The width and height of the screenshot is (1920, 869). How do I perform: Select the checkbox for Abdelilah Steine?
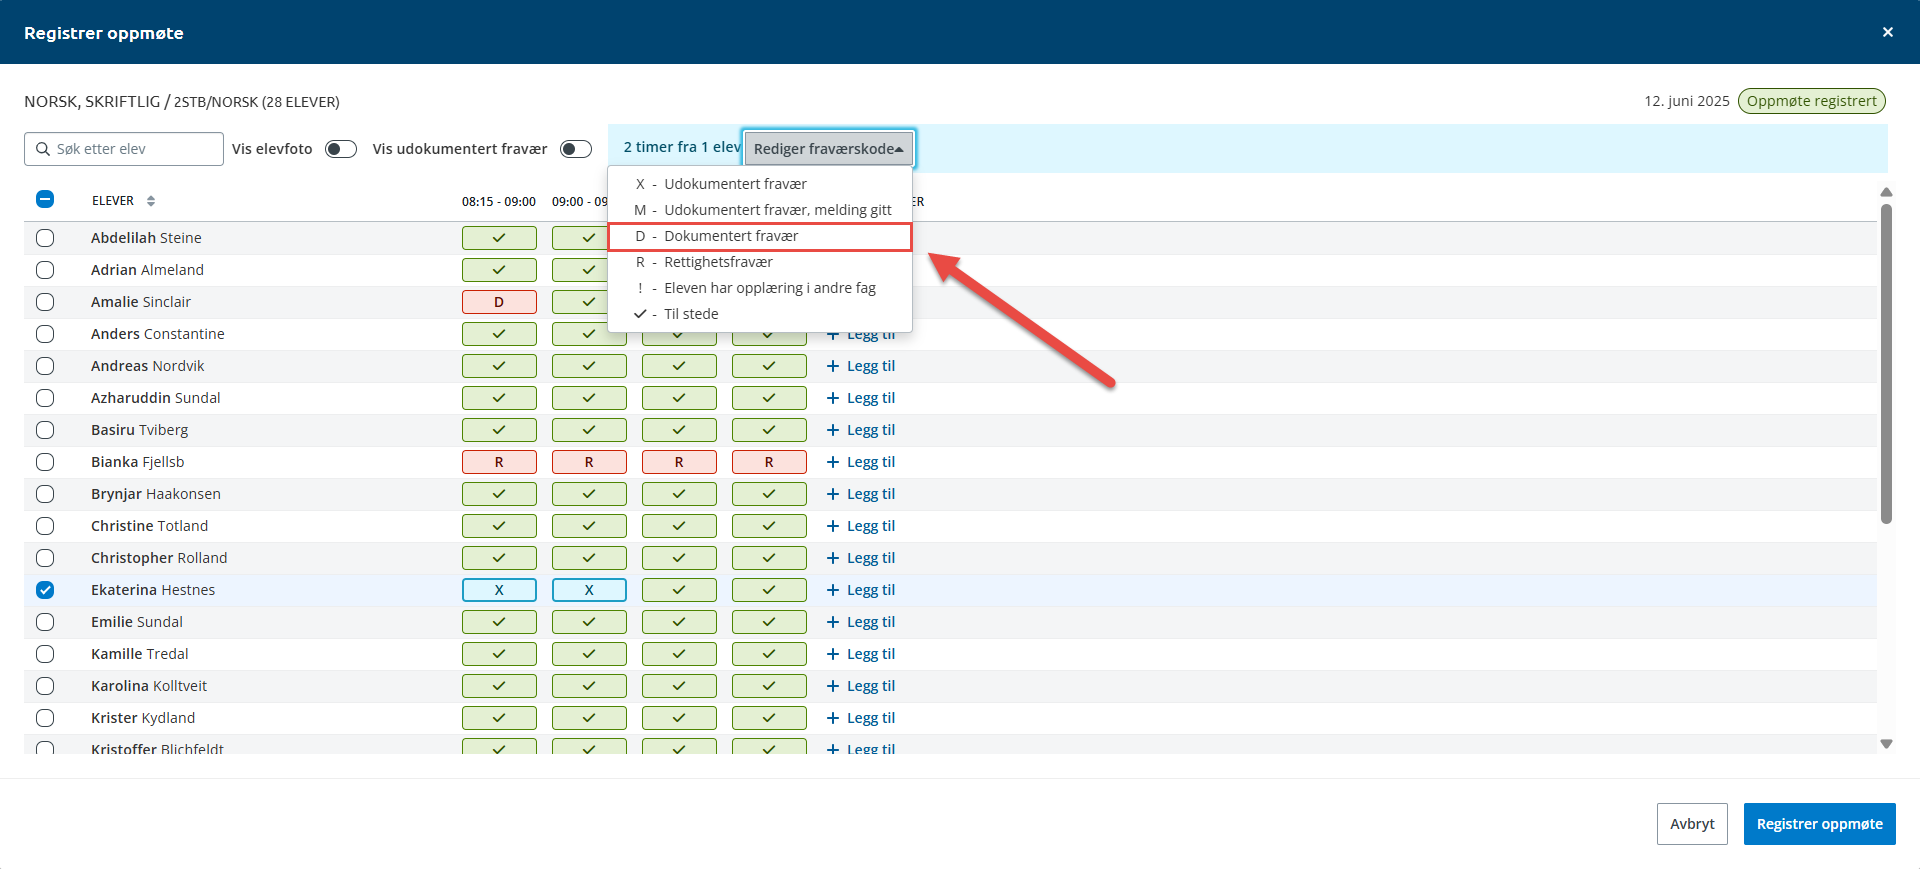point(45,238)
